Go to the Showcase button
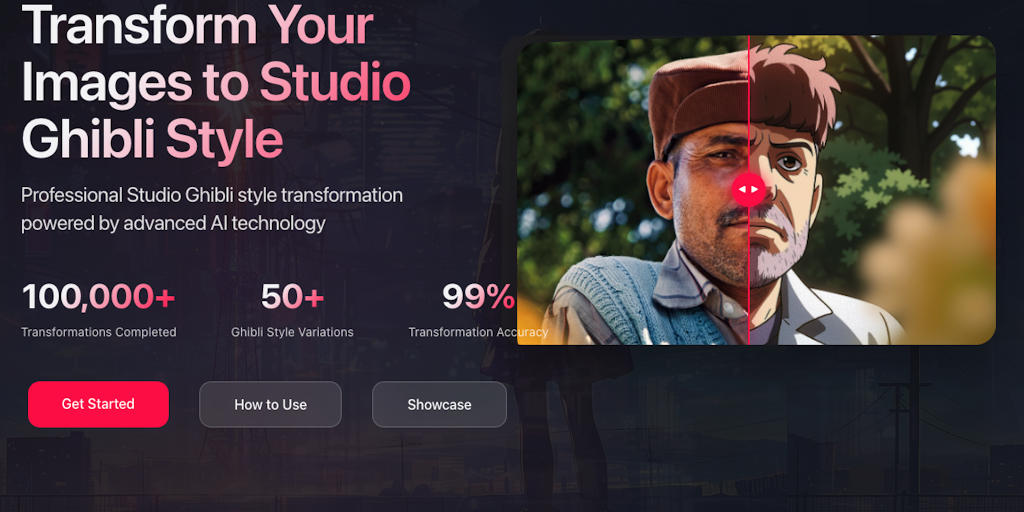 coord(439,404)
